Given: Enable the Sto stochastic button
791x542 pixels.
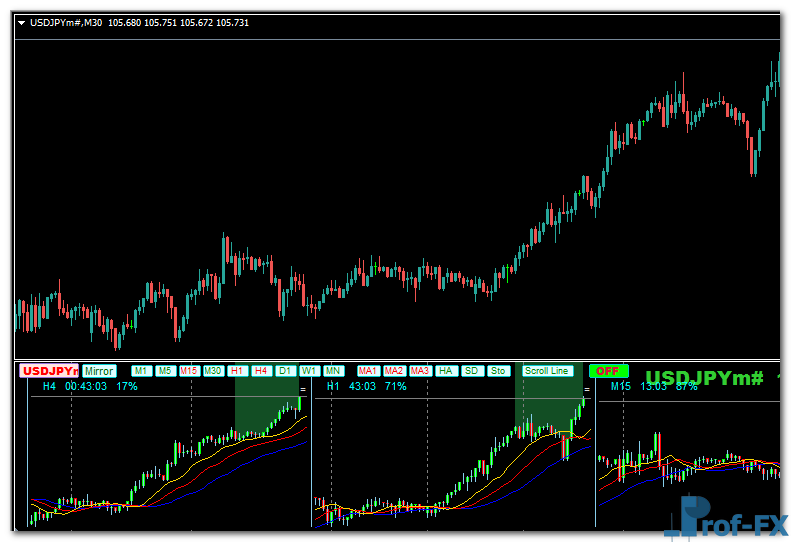Looking at the screenshot, I should 498,371.
